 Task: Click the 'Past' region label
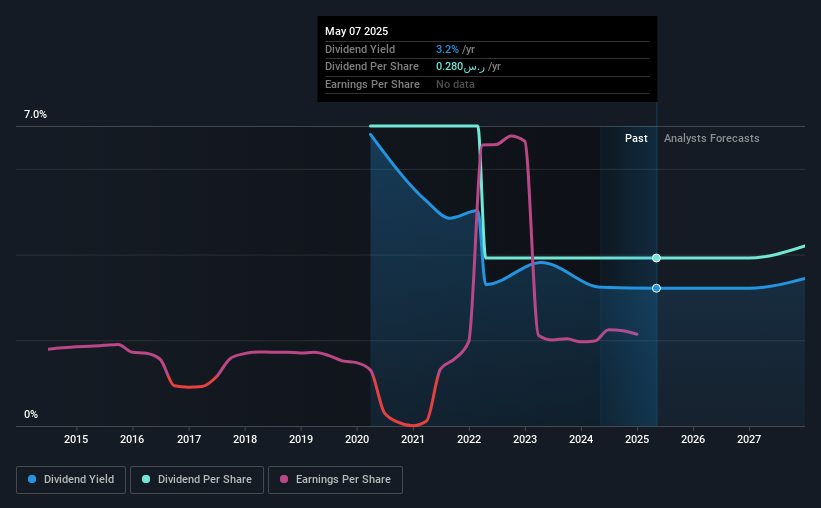point(636,138)
